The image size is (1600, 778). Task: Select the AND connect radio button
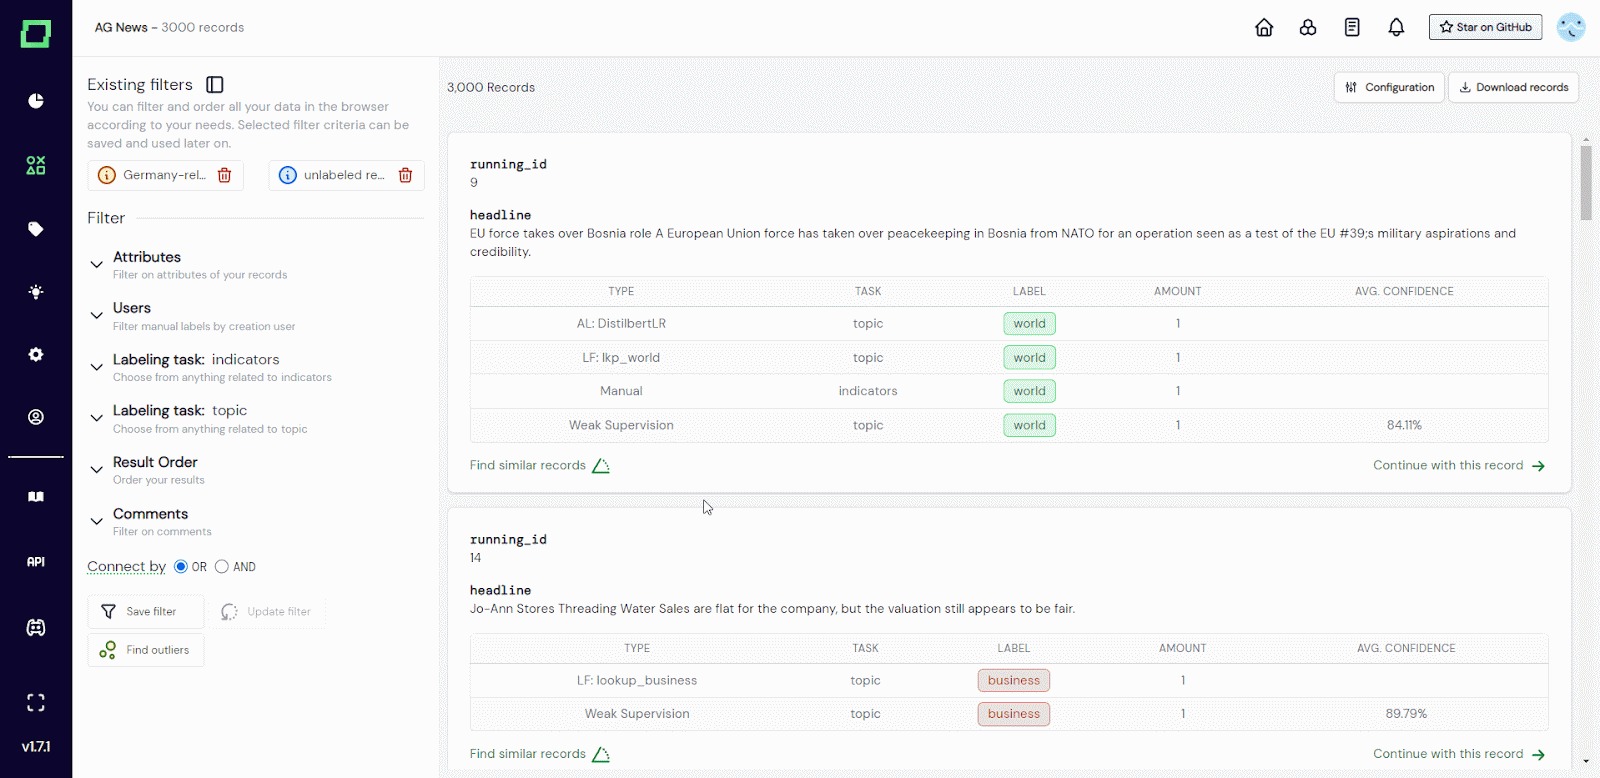pyautogui.click(x=222, y=567)
